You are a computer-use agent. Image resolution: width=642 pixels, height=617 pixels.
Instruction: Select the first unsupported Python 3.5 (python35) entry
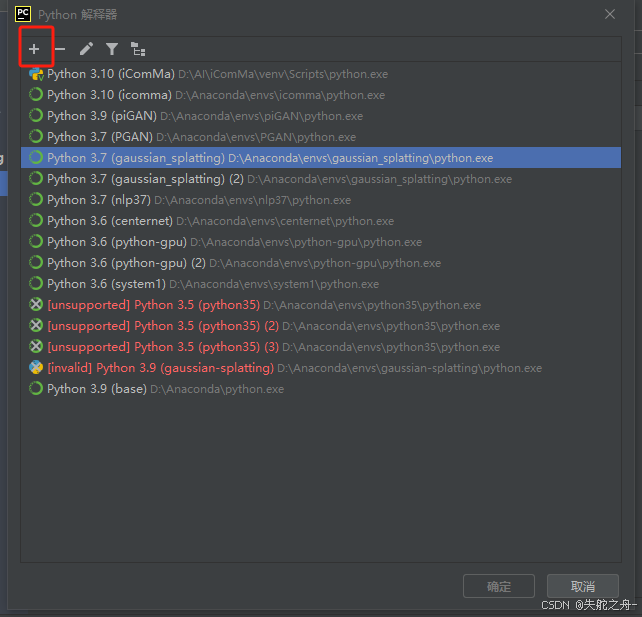(321, 305)
